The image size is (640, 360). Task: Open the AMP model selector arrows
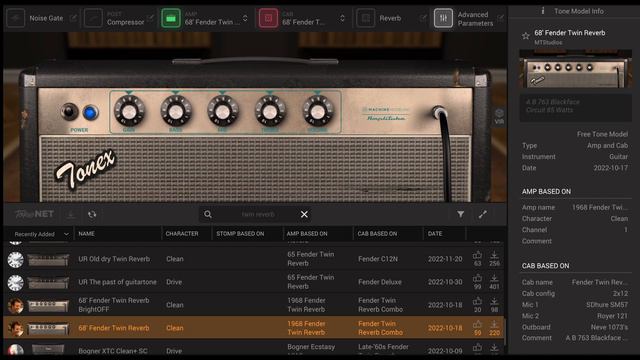click(245, 18)
